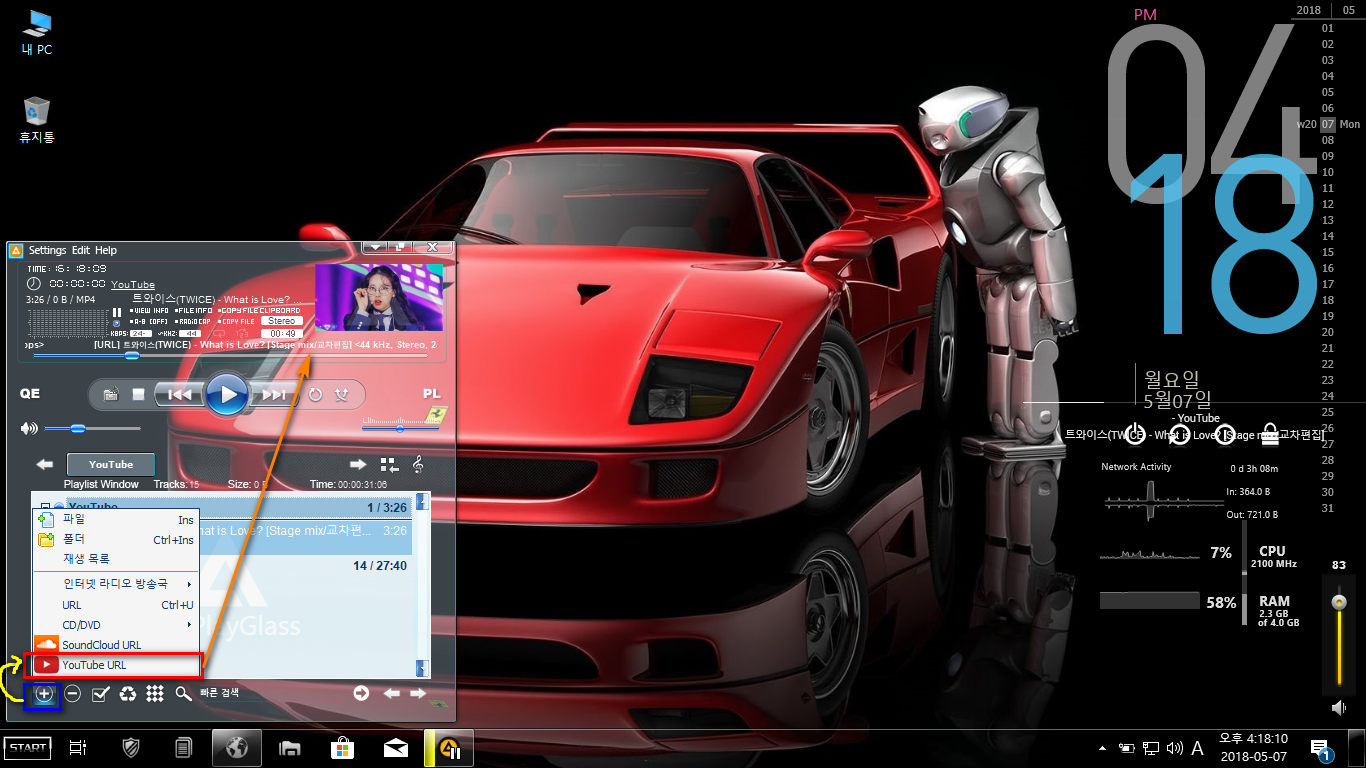Toggle the 1-2-3 play order icon
1366x768 pixels.
pos(242,333)
